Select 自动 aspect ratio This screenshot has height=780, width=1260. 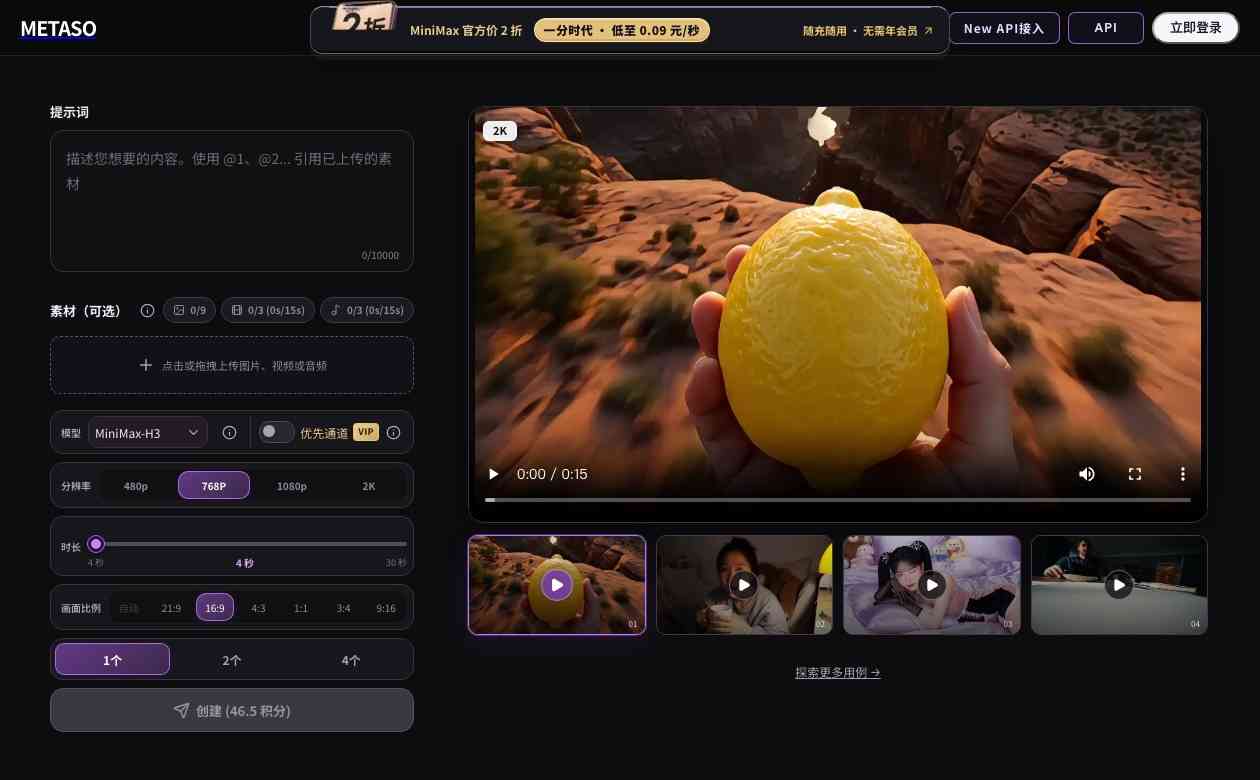point(129,608)
